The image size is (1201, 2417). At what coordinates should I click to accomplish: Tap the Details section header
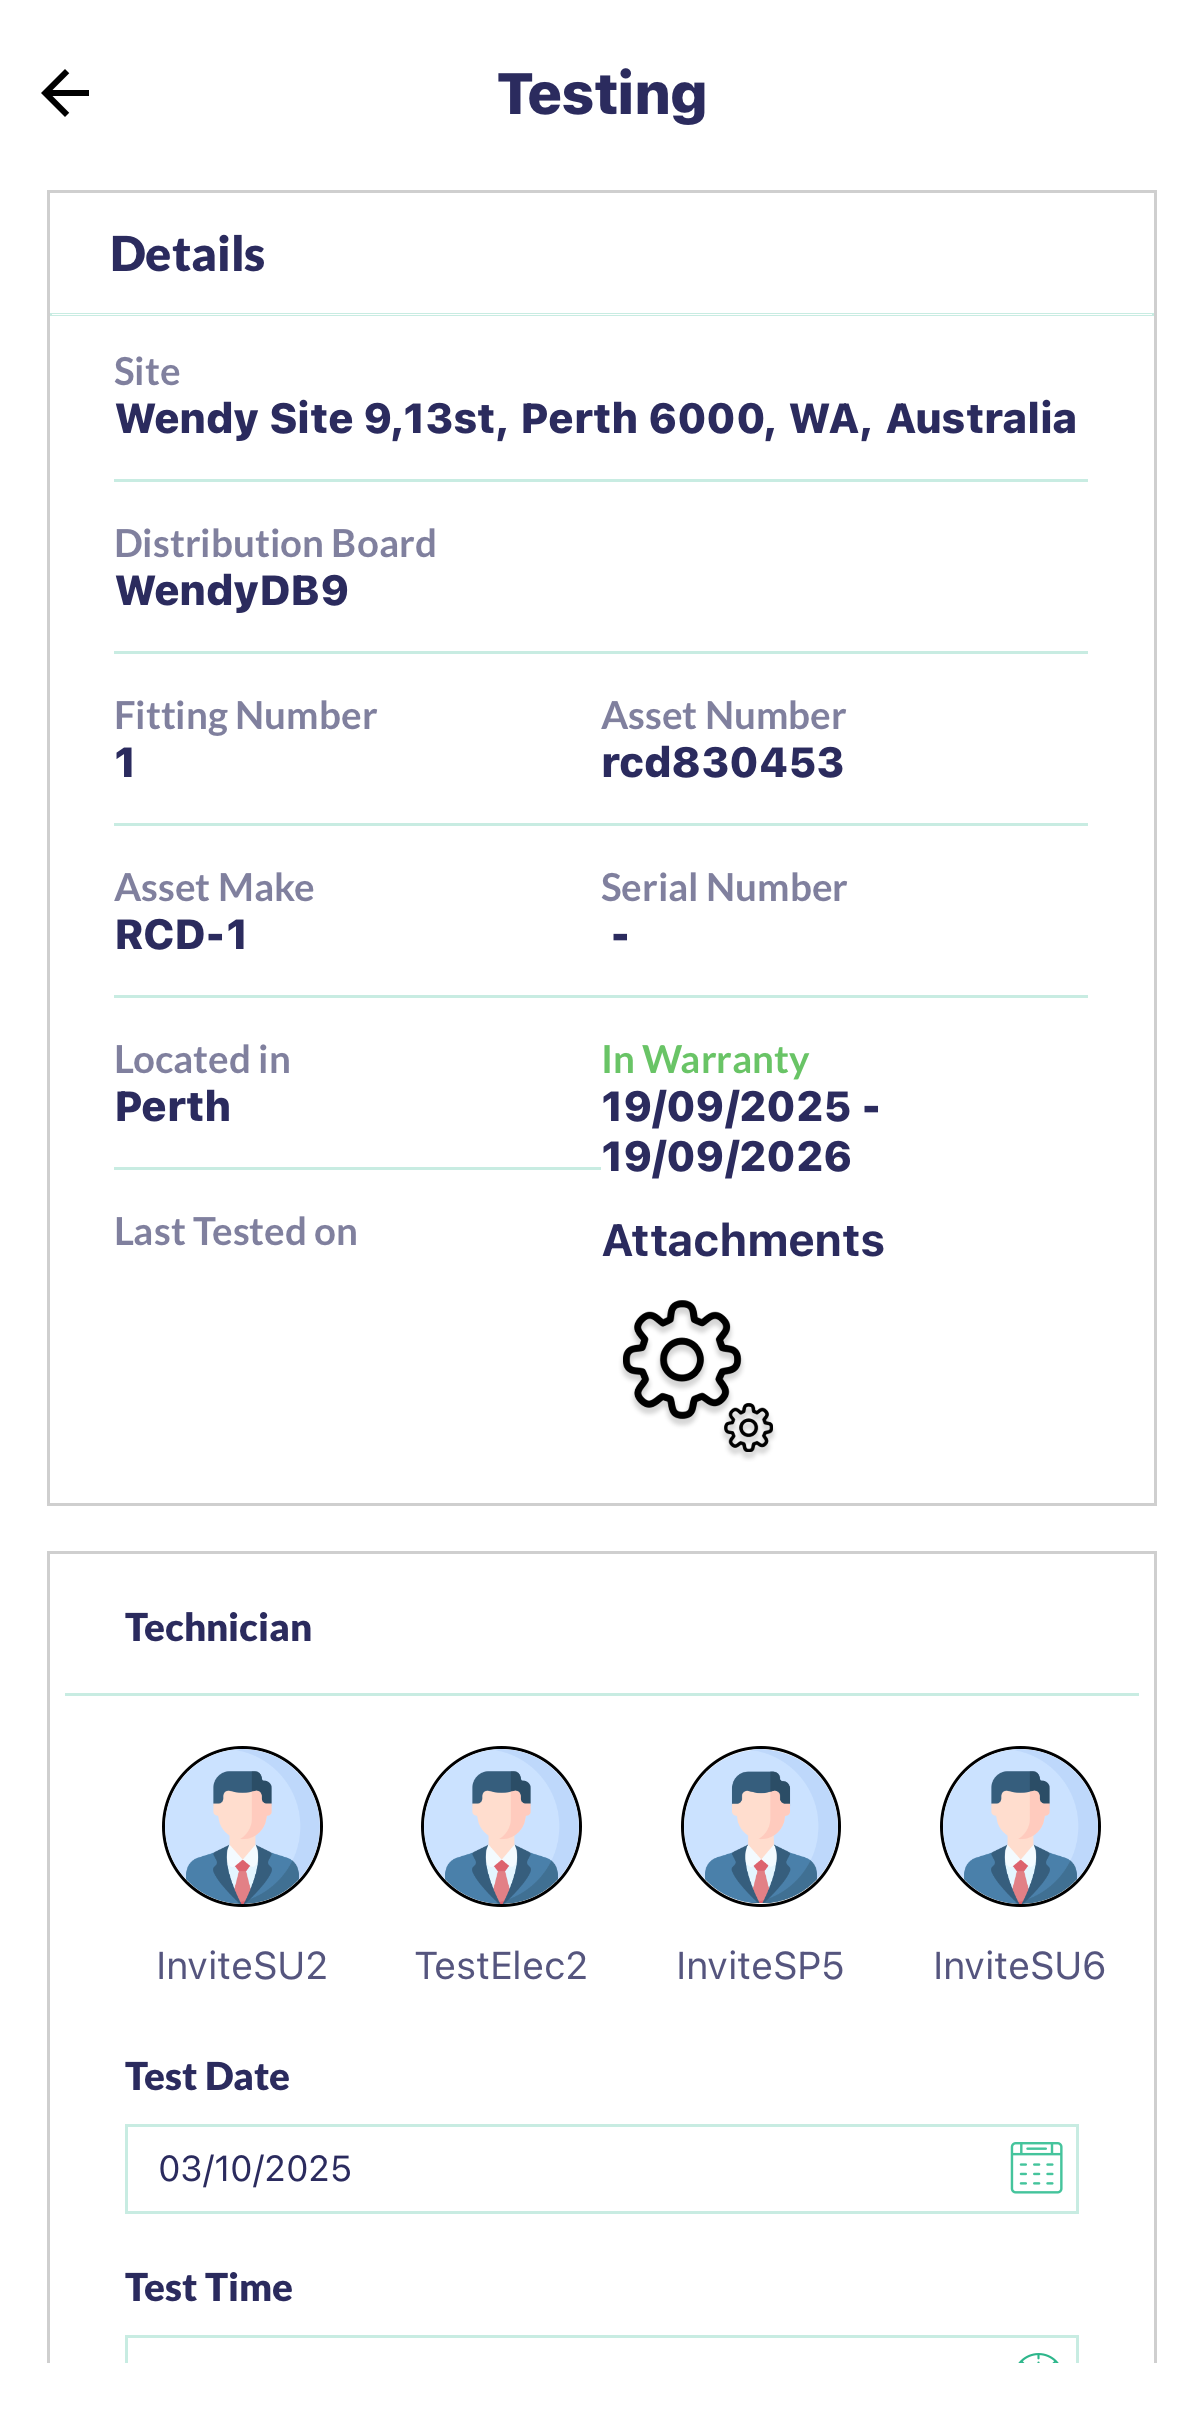point(188,254)
